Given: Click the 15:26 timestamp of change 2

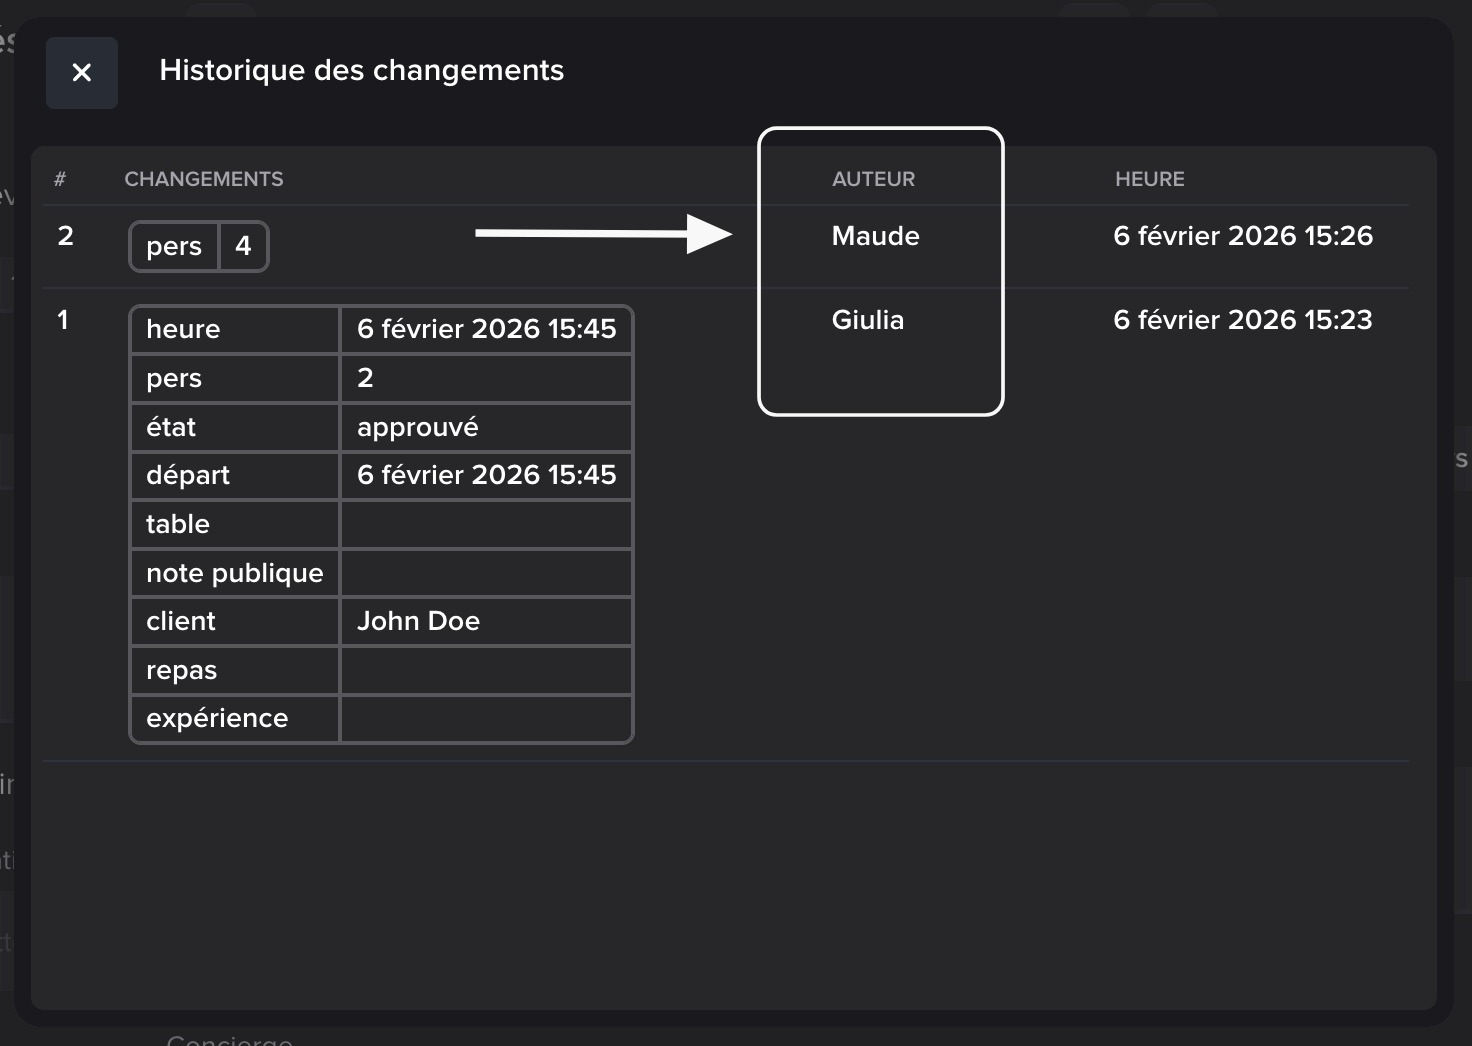Looking at the screenshot, I should 1242,236.
